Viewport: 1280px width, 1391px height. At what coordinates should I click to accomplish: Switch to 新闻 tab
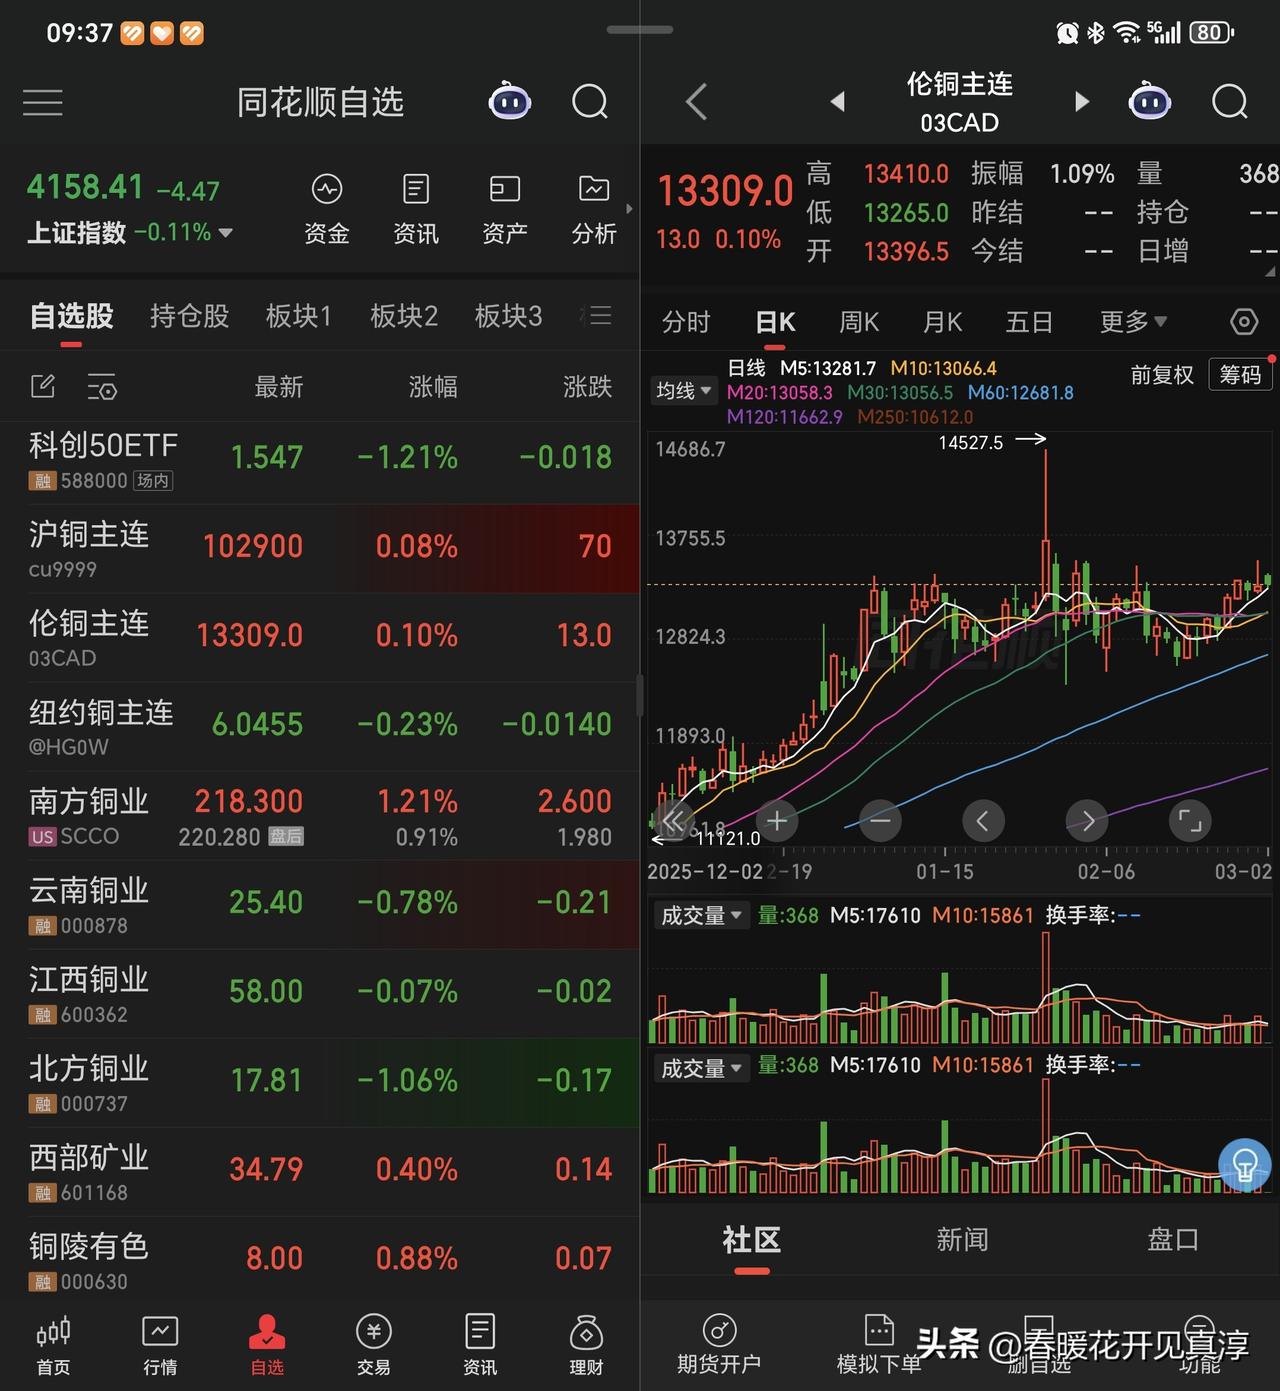click(x=962, y=1240)
